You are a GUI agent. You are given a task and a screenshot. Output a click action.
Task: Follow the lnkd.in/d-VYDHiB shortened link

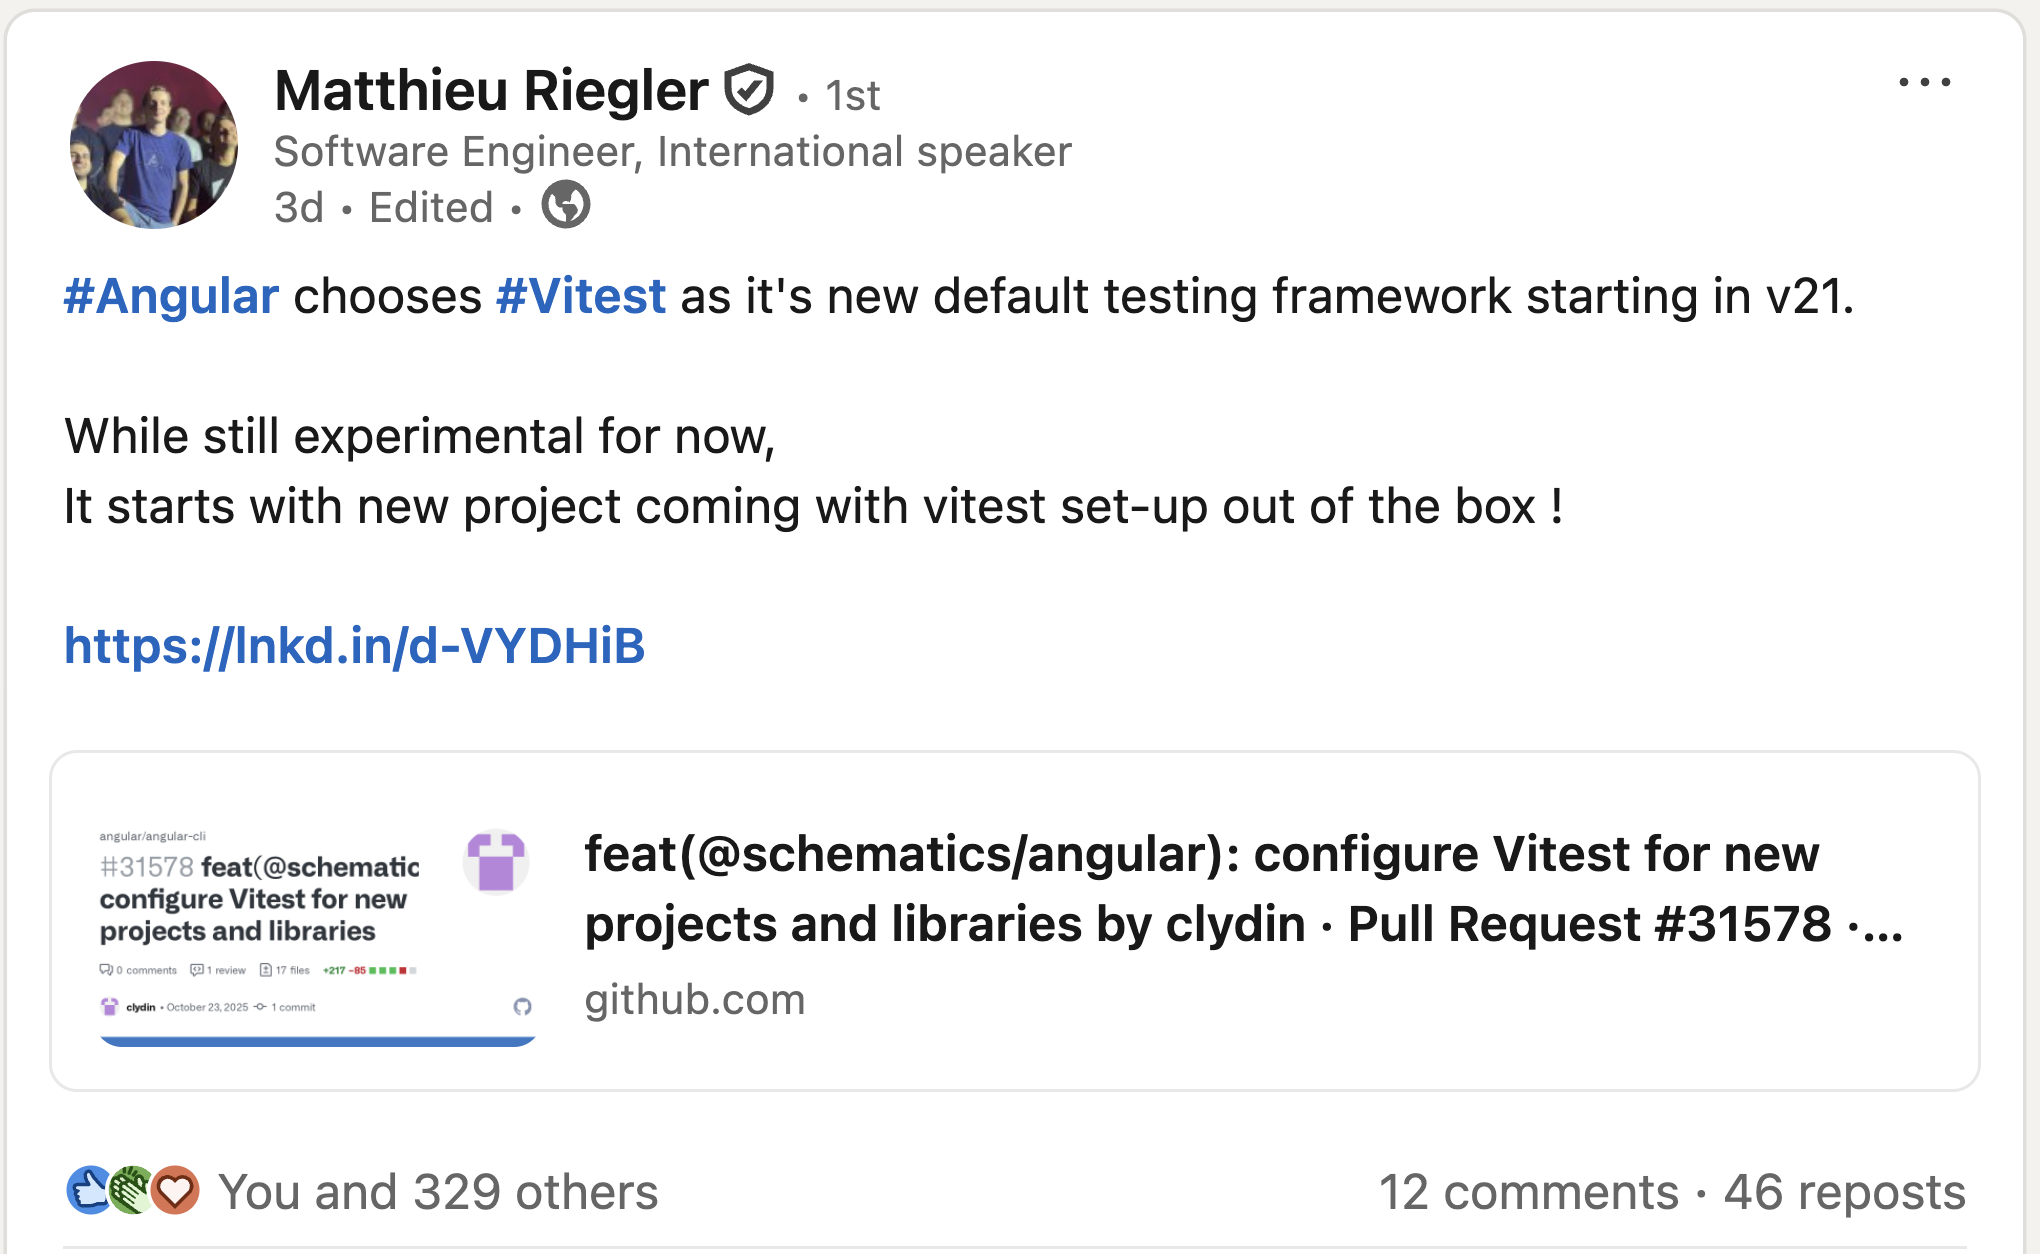[354, 646]
